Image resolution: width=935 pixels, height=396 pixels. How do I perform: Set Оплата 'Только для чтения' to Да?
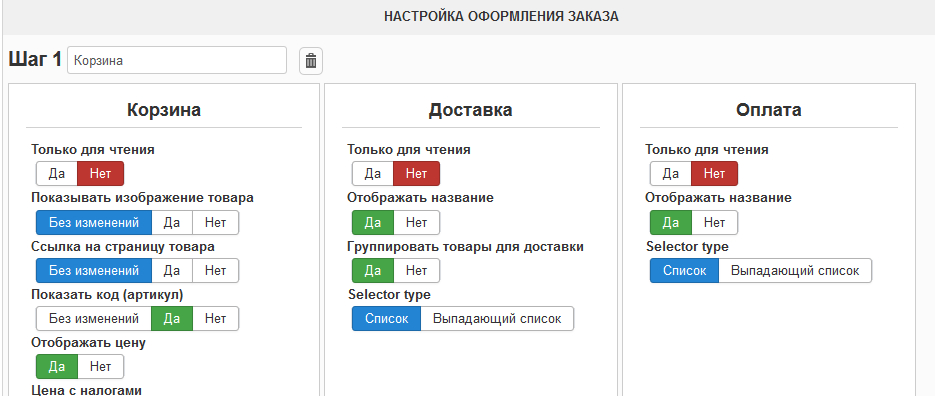click(671, 174)
